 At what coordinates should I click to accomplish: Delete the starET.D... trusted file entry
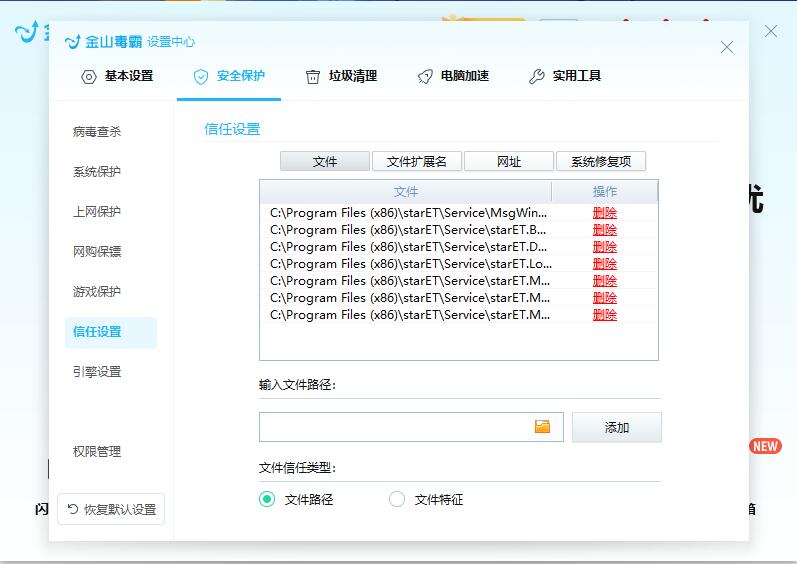[605, 247]
